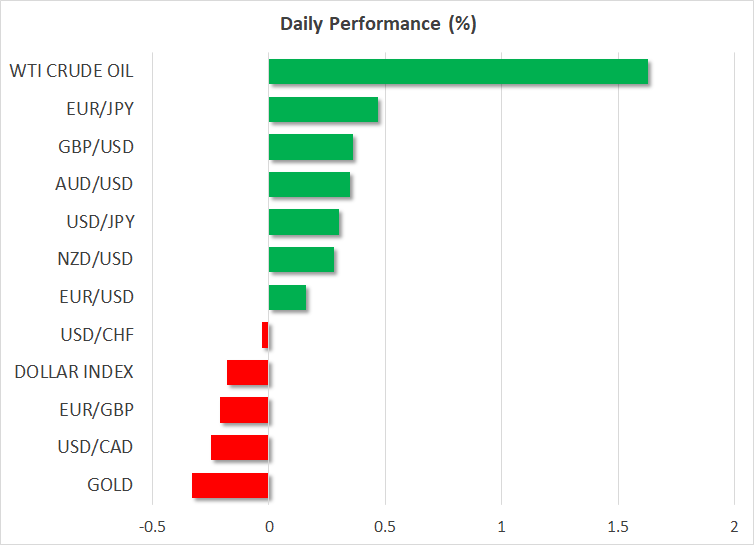Select the GBP/USD bar in chart
This screenshot has width=754, height=545.
click(311, 147)
